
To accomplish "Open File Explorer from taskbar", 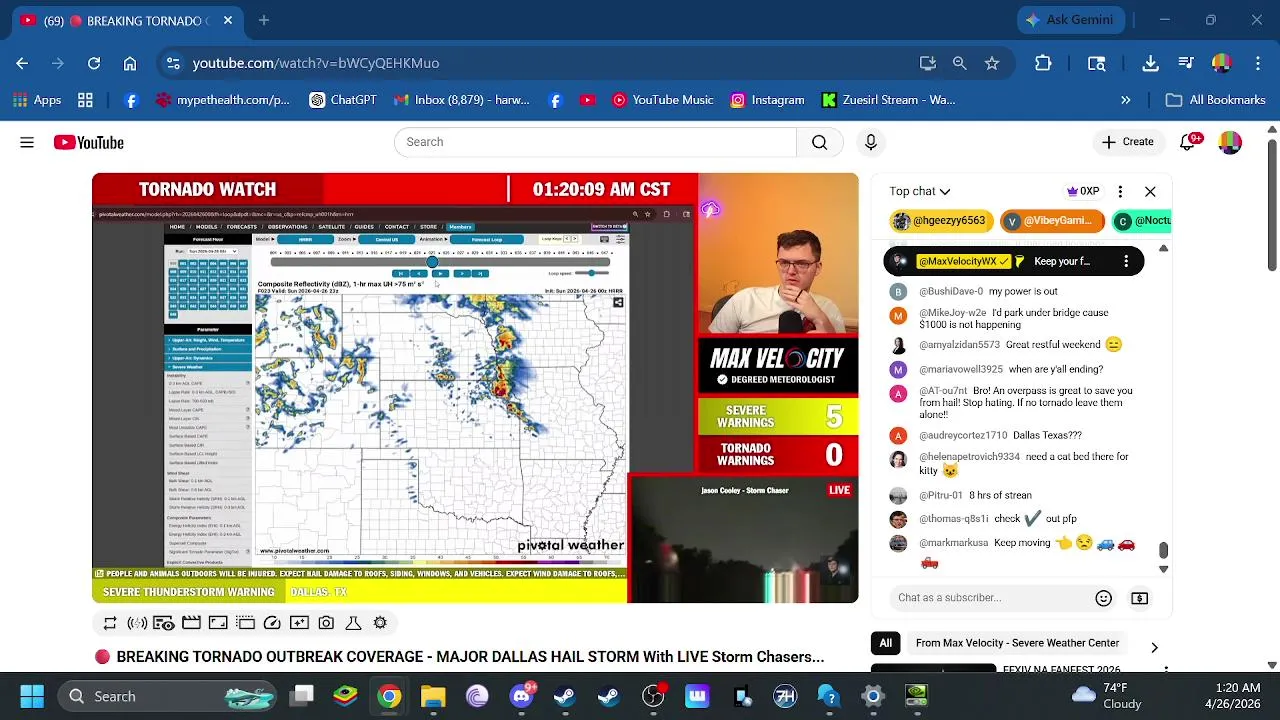I will click(433, 696).
